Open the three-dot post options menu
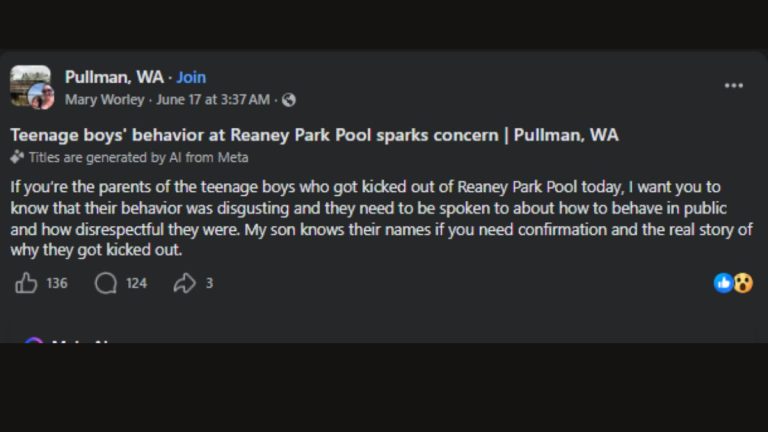This screenshot has width=768, height=432. pos(734,86)
